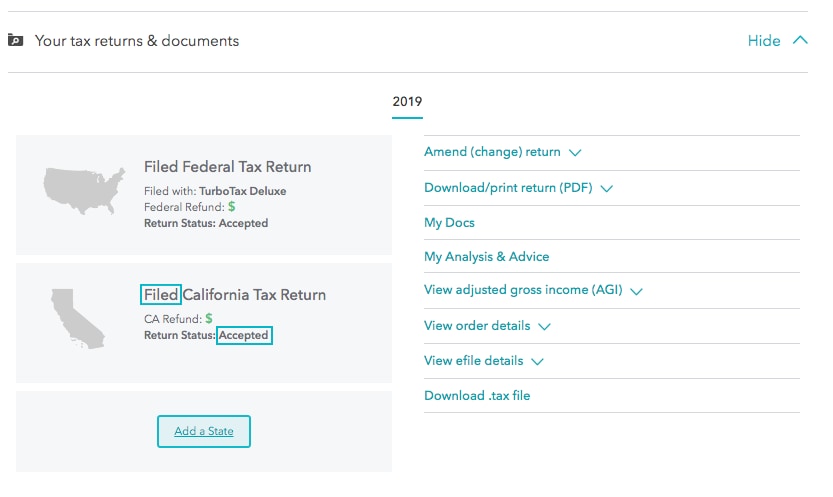Expand Amend (change) return option
This screenshot has width=833, height=497.
tap(575, 153)
